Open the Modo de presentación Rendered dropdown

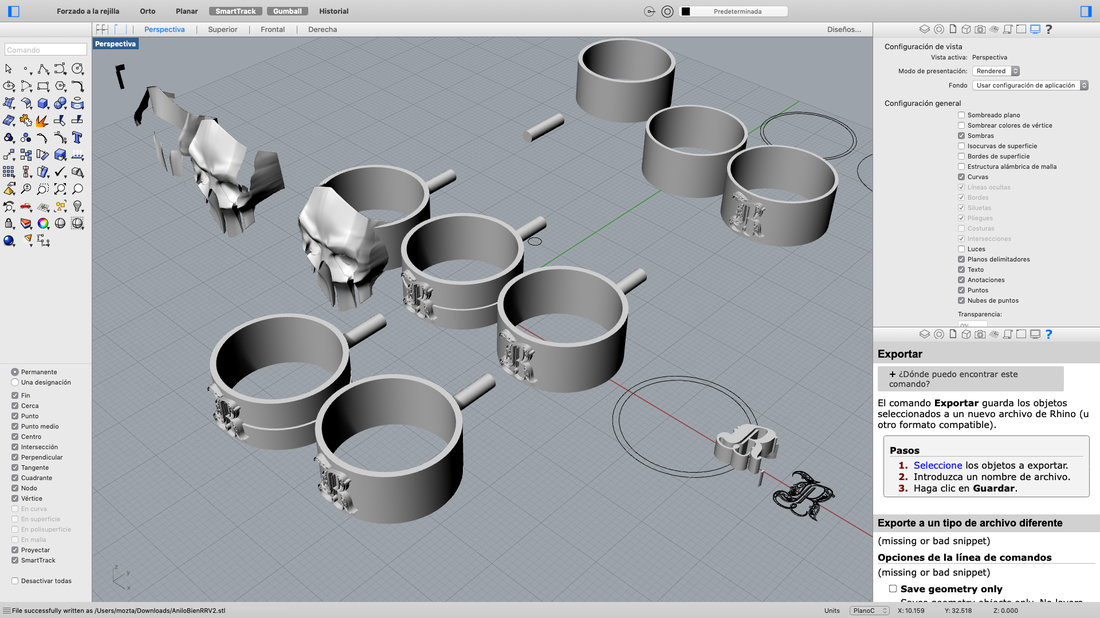pos(996,71)
